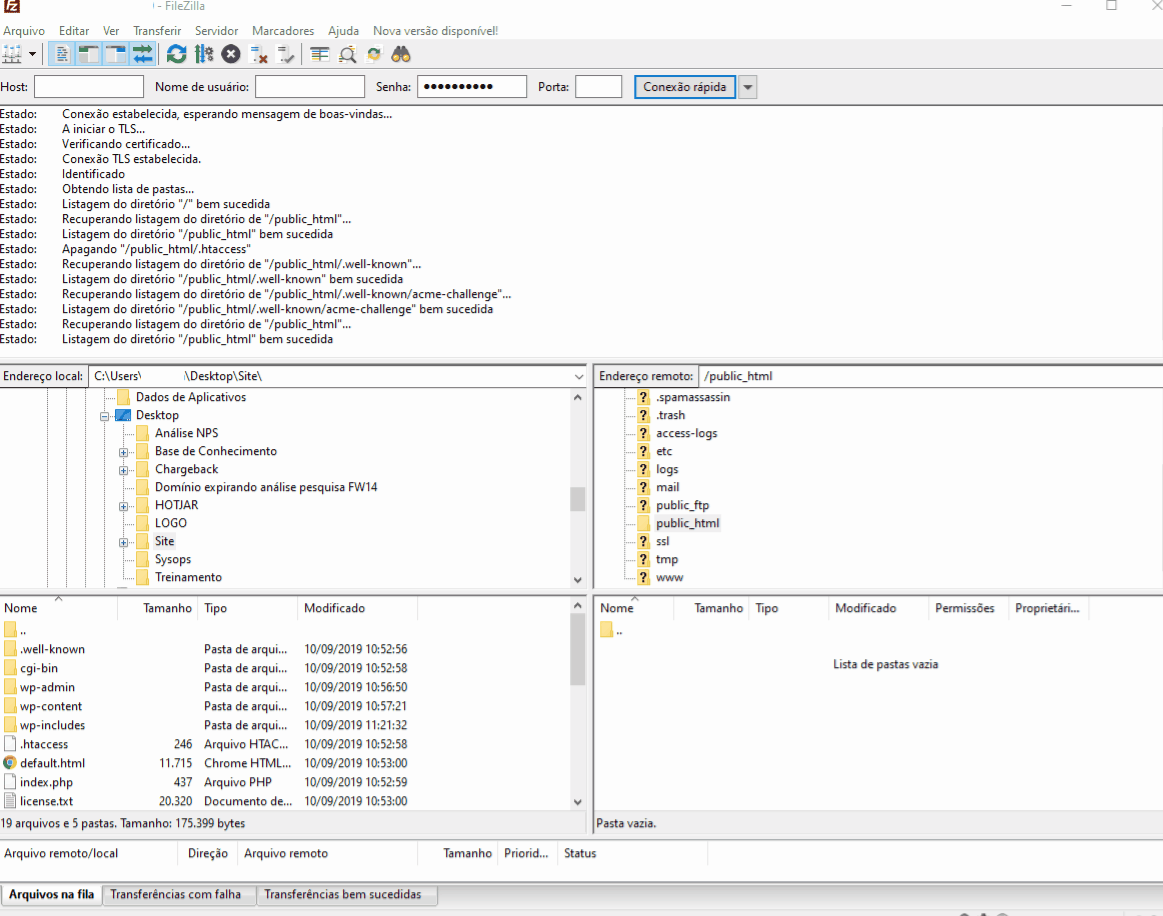Switch to Transferências com falha tab
1163x916 pixels.
coord(176,894)
